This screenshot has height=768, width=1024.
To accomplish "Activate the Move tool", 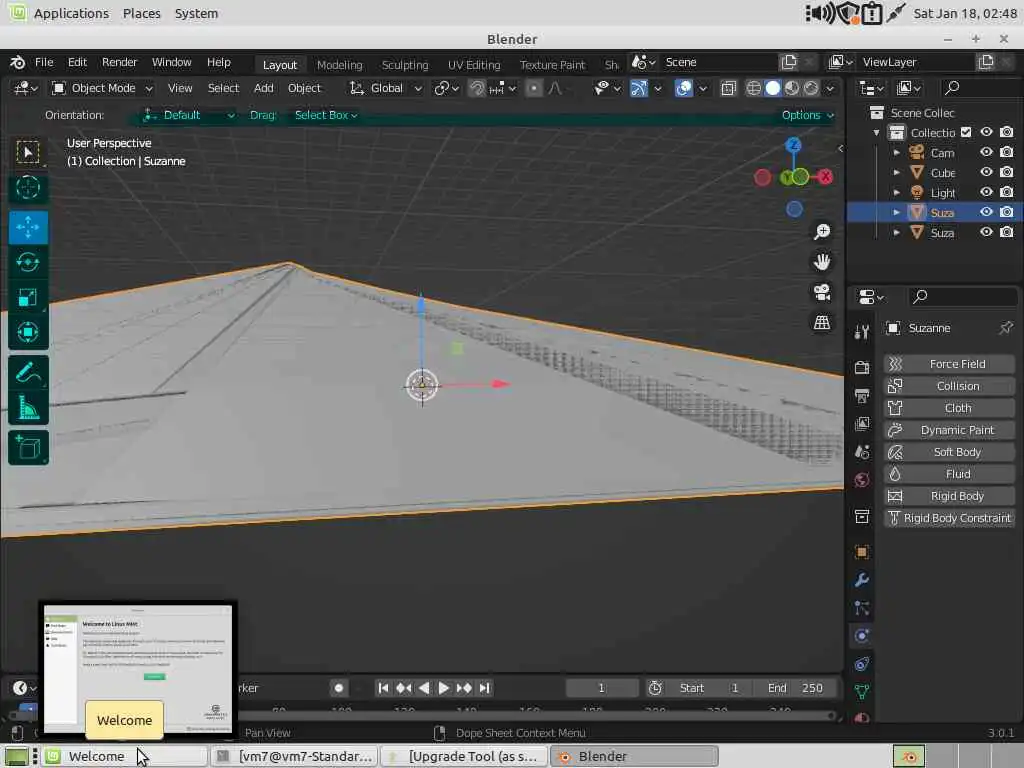I will click(28, 227).
